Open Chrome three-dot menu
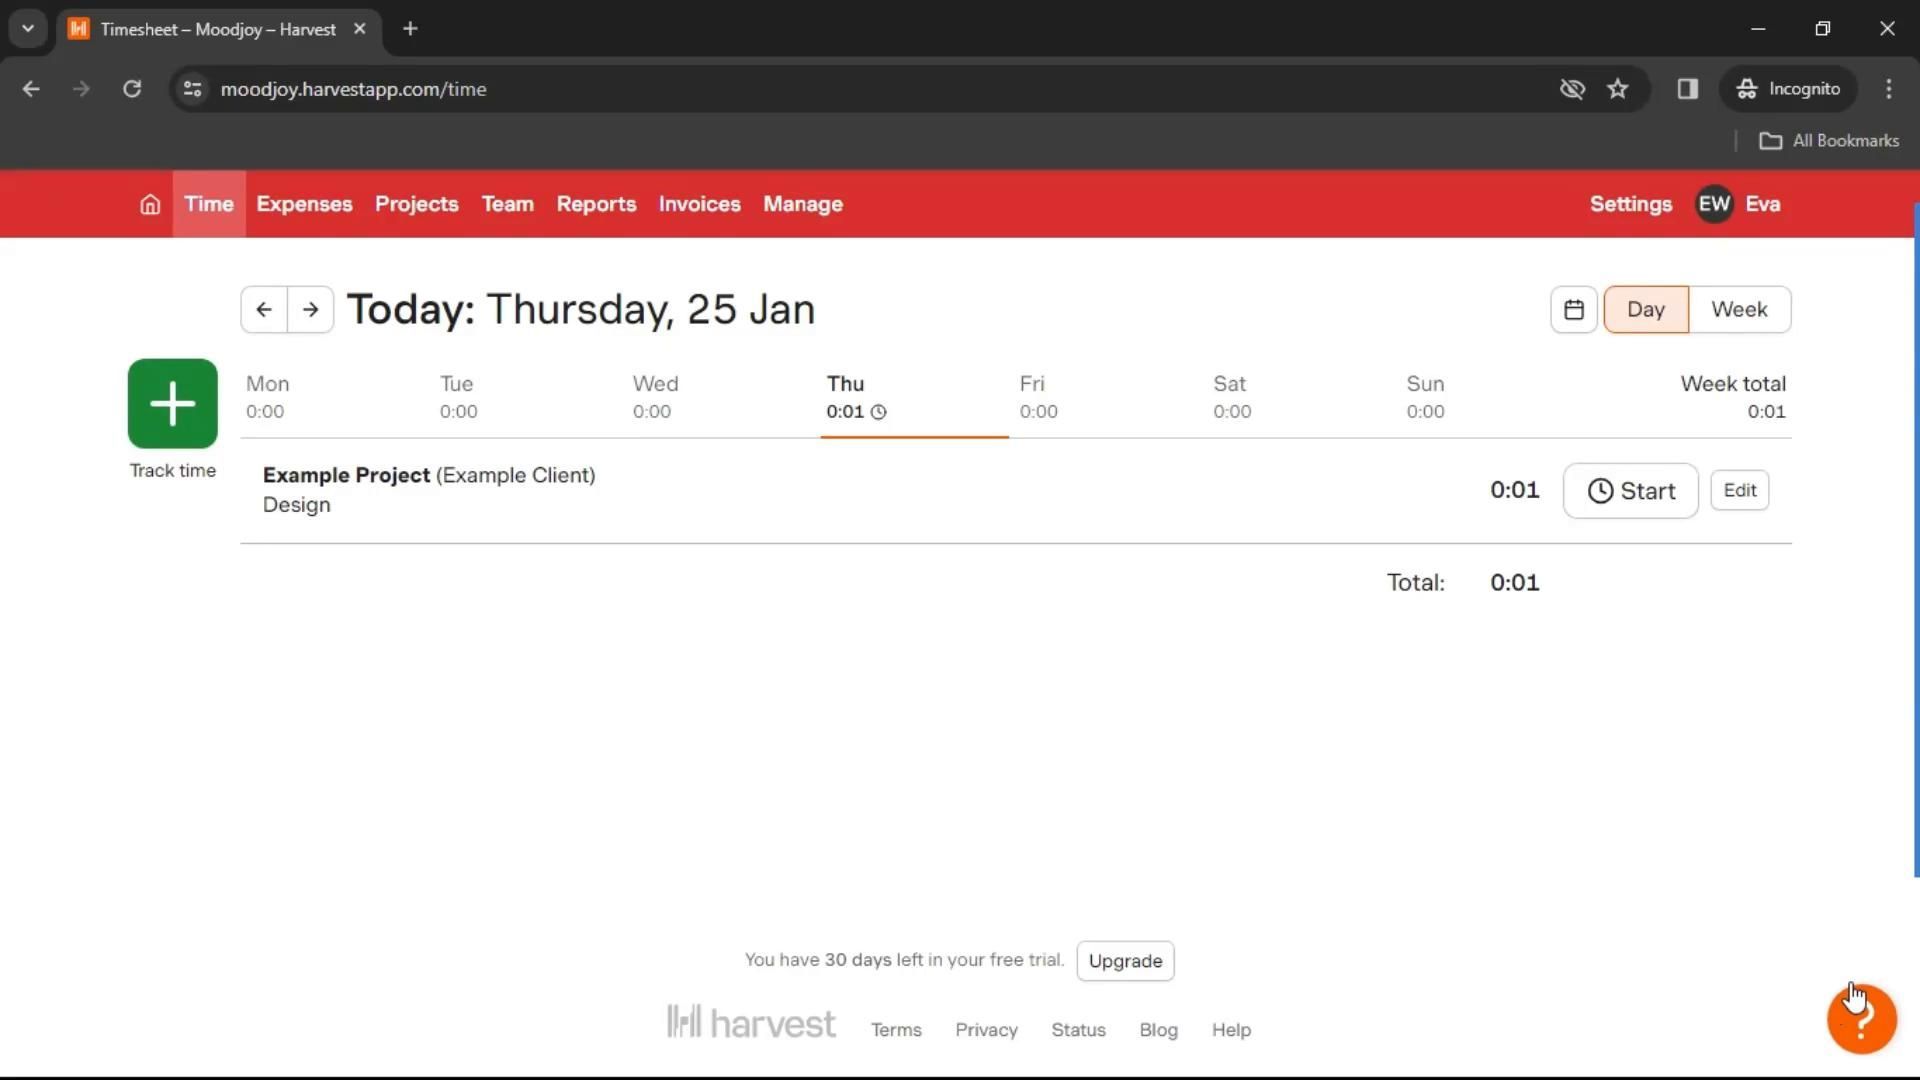Screen dimensions: 1920x1080 [x=1888, y=89]
